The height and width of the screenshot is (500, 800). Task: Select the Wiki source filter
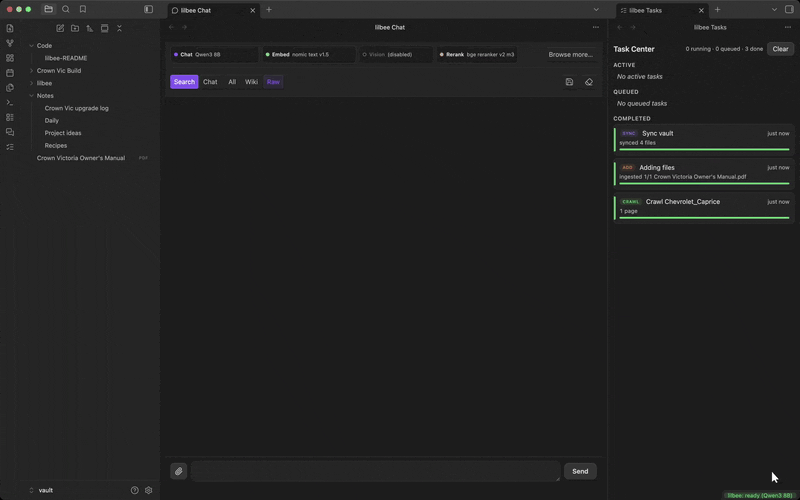pyautogui.click(x=251, y=82)
